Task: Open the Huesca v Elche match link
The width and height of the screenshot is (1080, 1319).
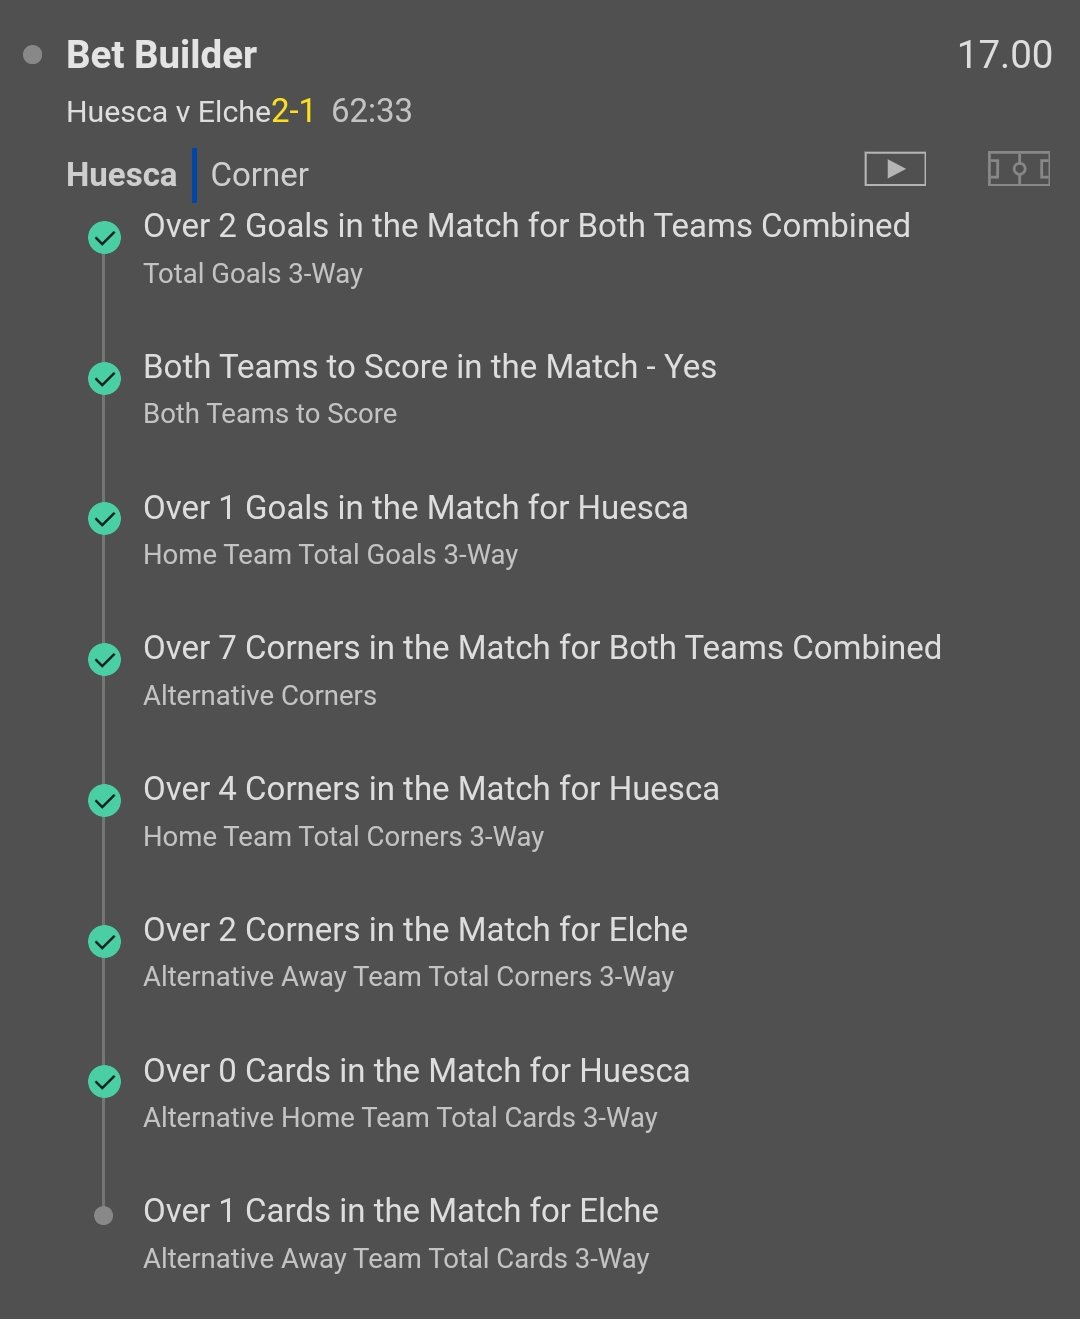Action: pos(168,112)
